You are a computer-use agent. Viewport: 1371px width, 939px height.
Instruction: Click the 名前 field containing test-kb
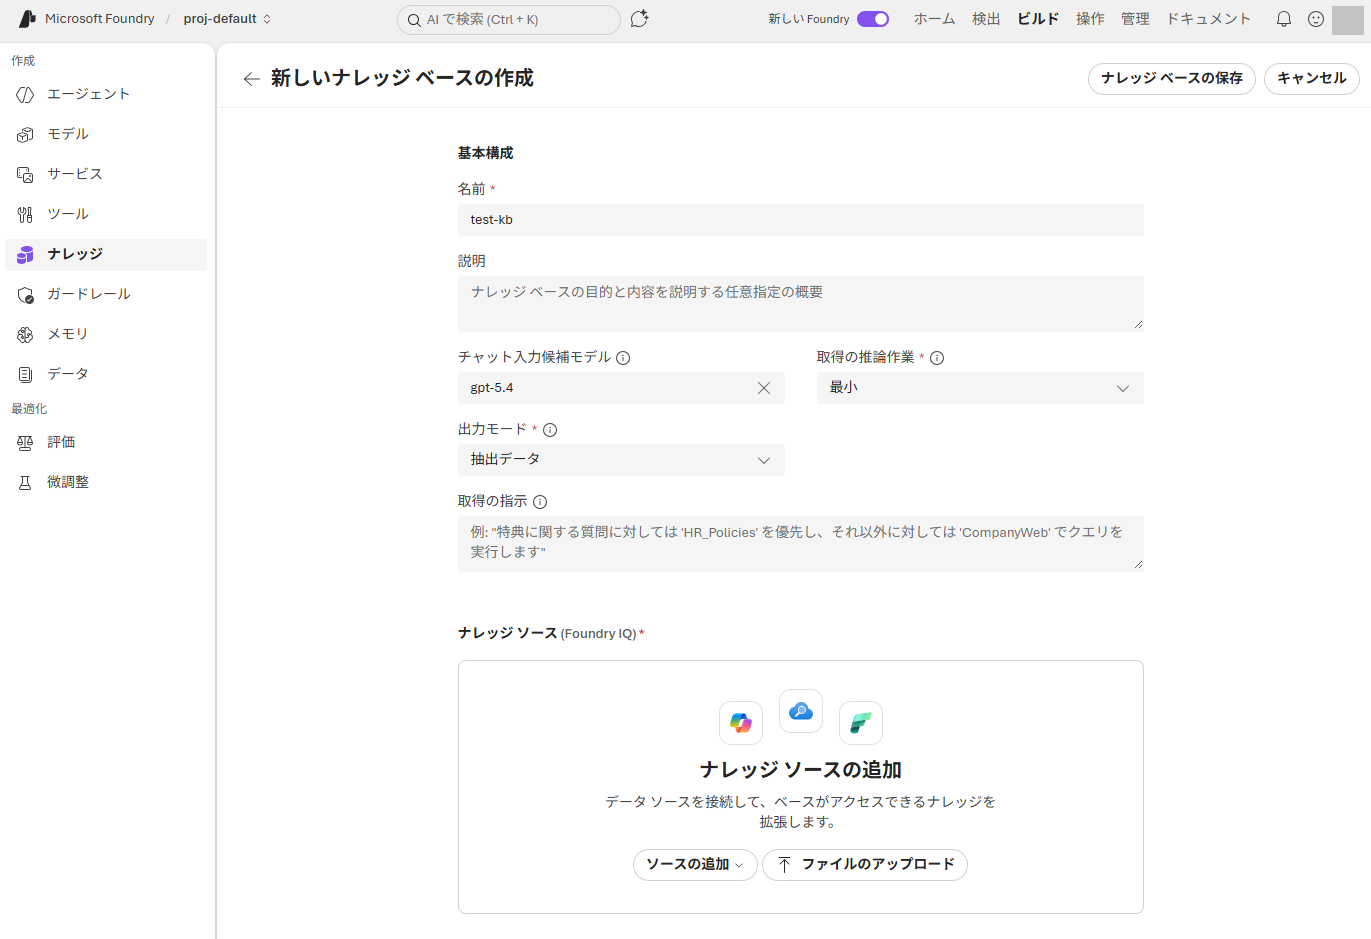pos(801,220)
